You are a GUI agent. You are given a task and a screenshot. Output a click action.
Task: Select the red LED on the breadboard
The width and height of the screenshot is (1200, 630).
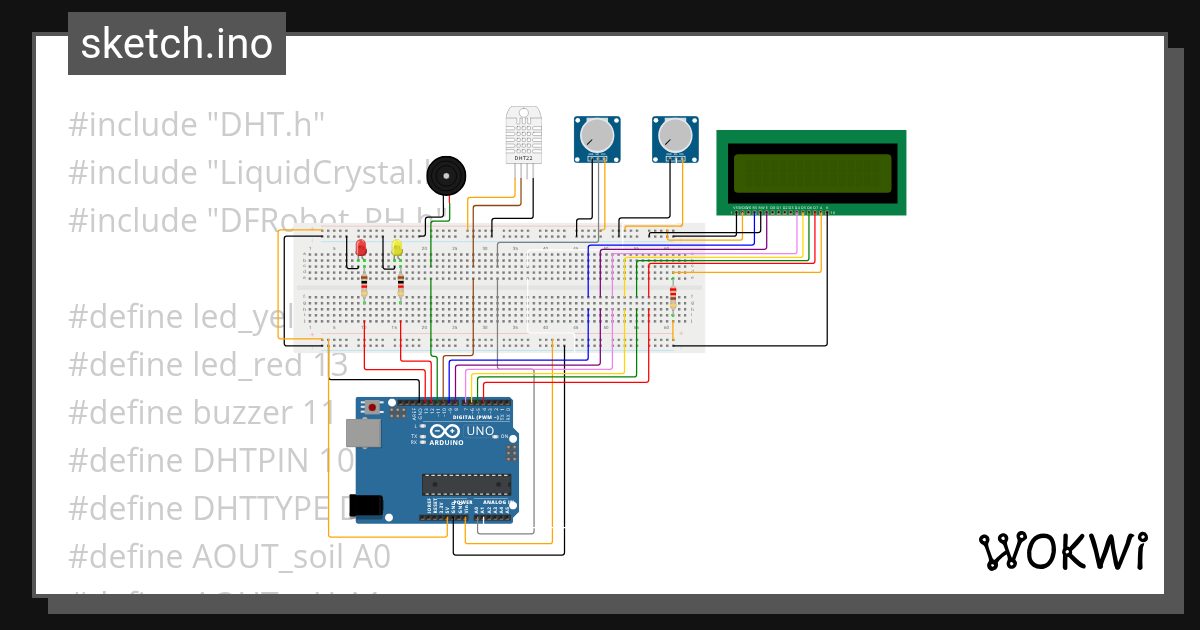click(x=360, y=248)
